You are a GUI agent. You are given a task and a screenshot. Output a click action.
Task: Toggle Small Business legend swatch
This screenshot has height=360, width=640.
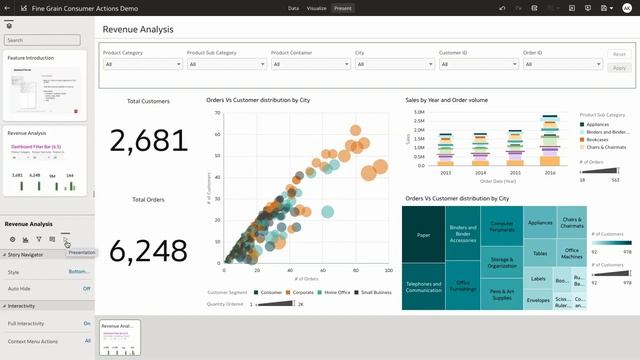click(x=356, y=293)
